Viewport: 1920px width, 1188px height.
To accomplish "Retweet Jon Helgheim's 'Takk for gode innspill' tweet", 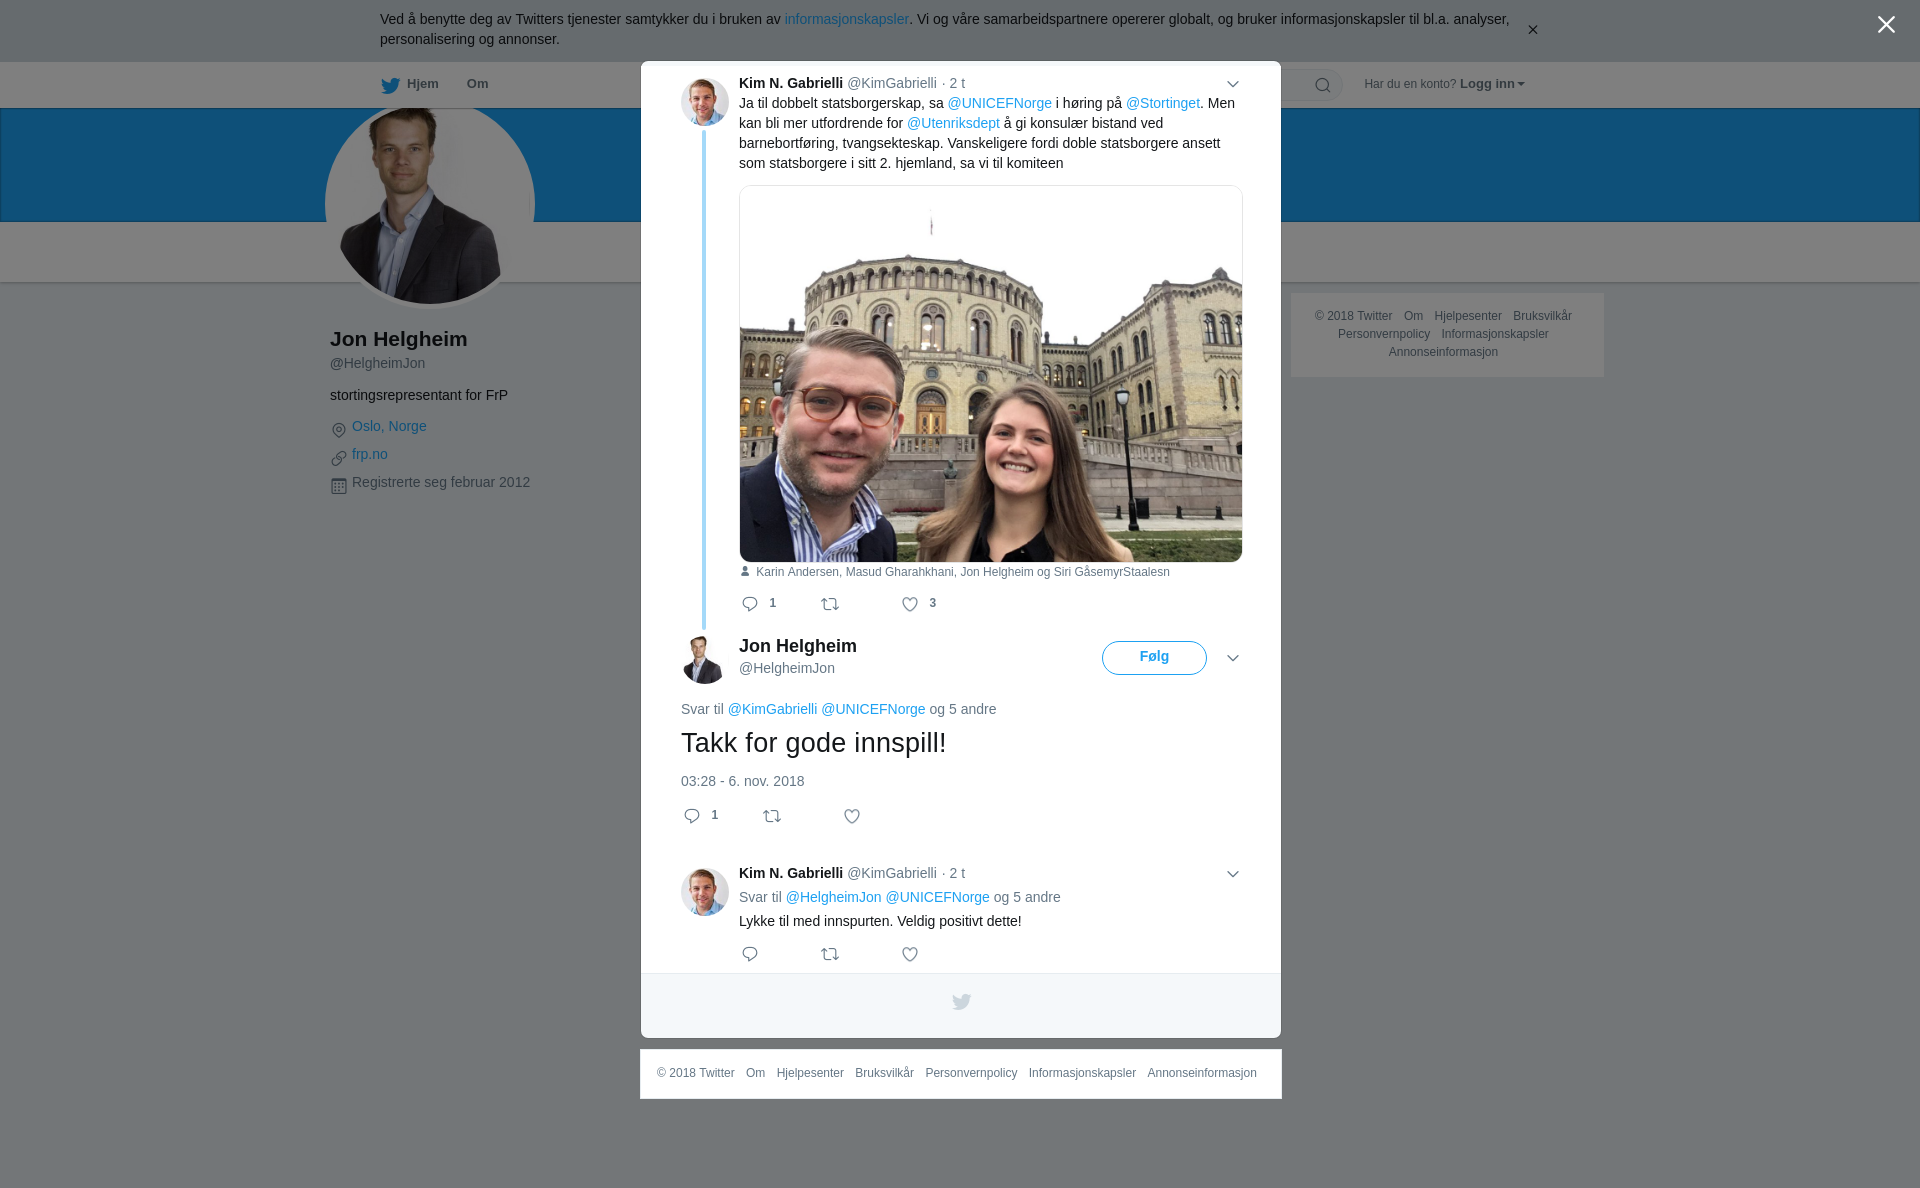I will point(772,816).
